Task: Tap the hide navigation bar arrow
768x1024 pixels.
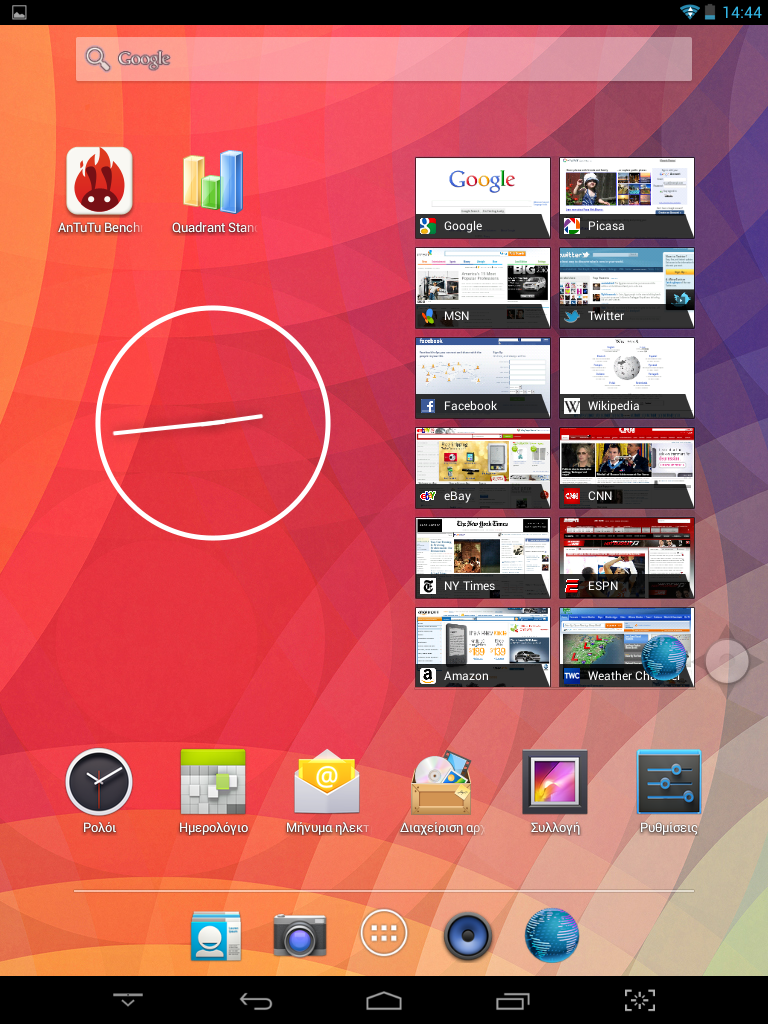Action: coord(128,1000)
